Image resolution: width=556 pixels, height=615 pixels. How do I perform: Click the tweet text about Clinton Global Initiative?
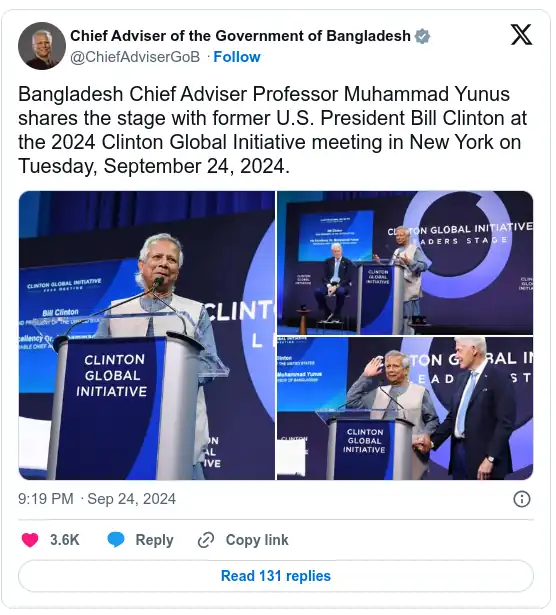point(273,130)
